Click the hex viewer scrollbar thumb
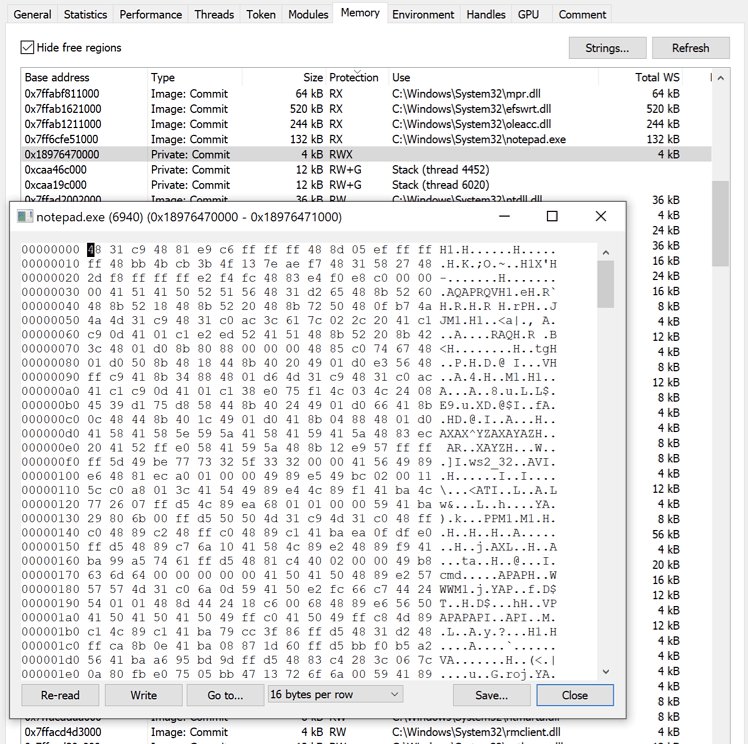This screenshot has height=744, width=748. pyautogui.click(x=606, y=284)
